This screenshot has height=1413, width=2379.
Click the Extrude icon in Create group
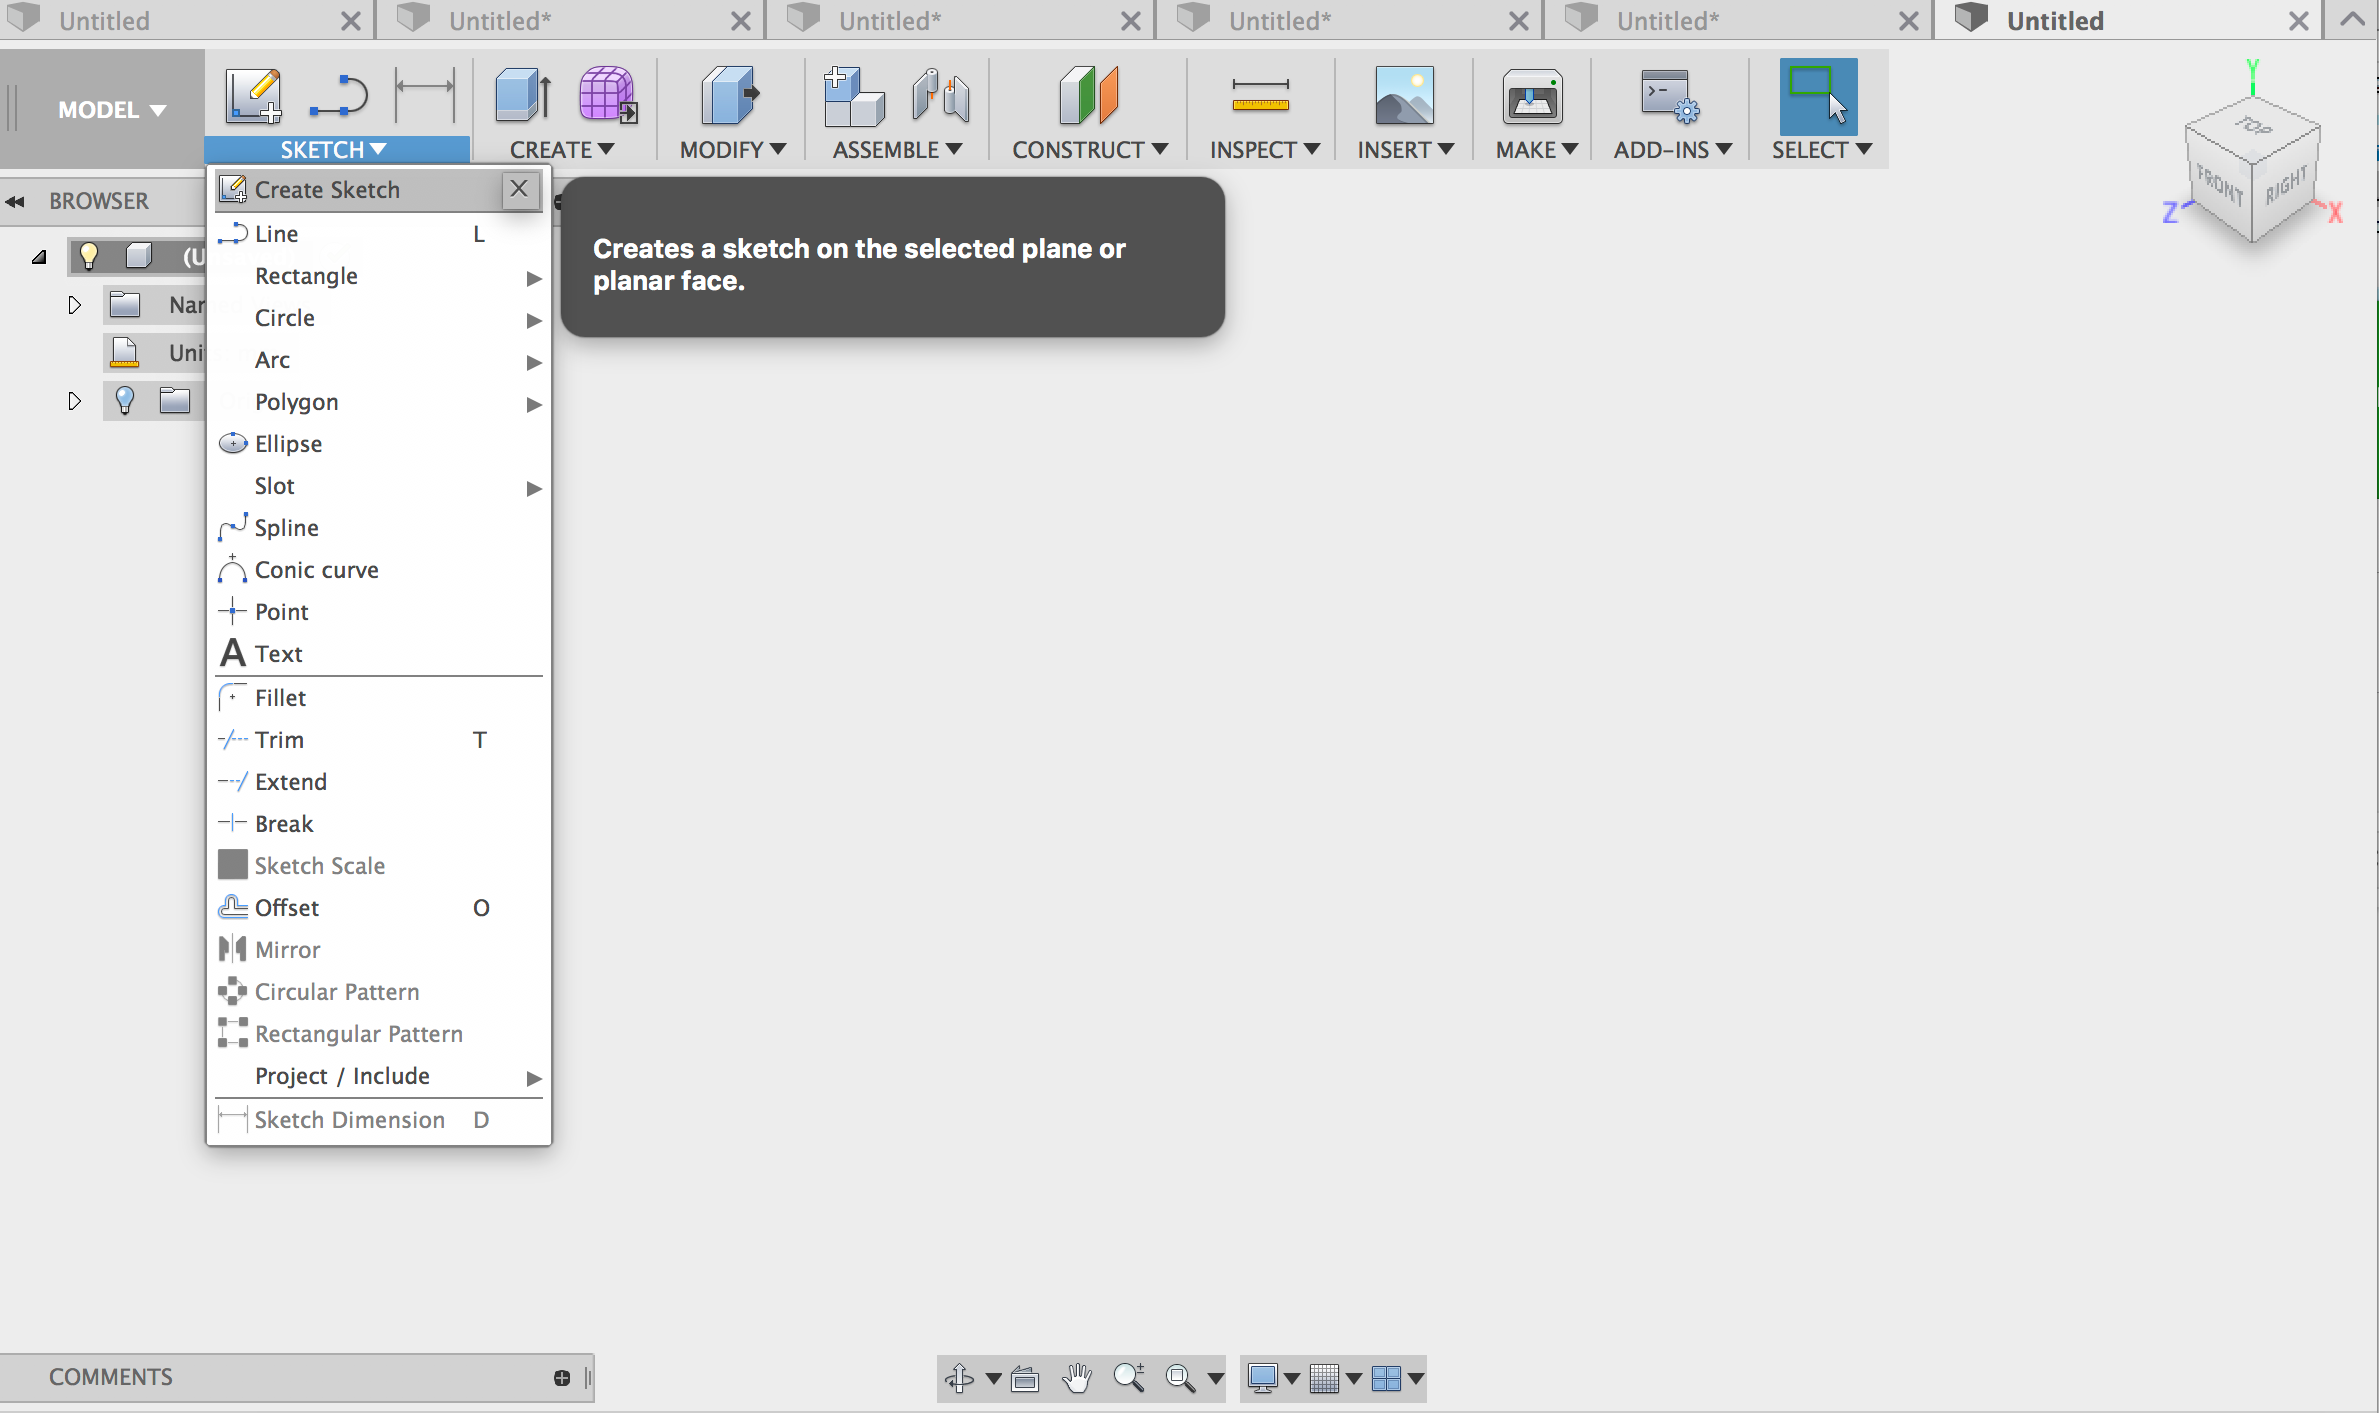pyautogui.click(x=523, y=96)
